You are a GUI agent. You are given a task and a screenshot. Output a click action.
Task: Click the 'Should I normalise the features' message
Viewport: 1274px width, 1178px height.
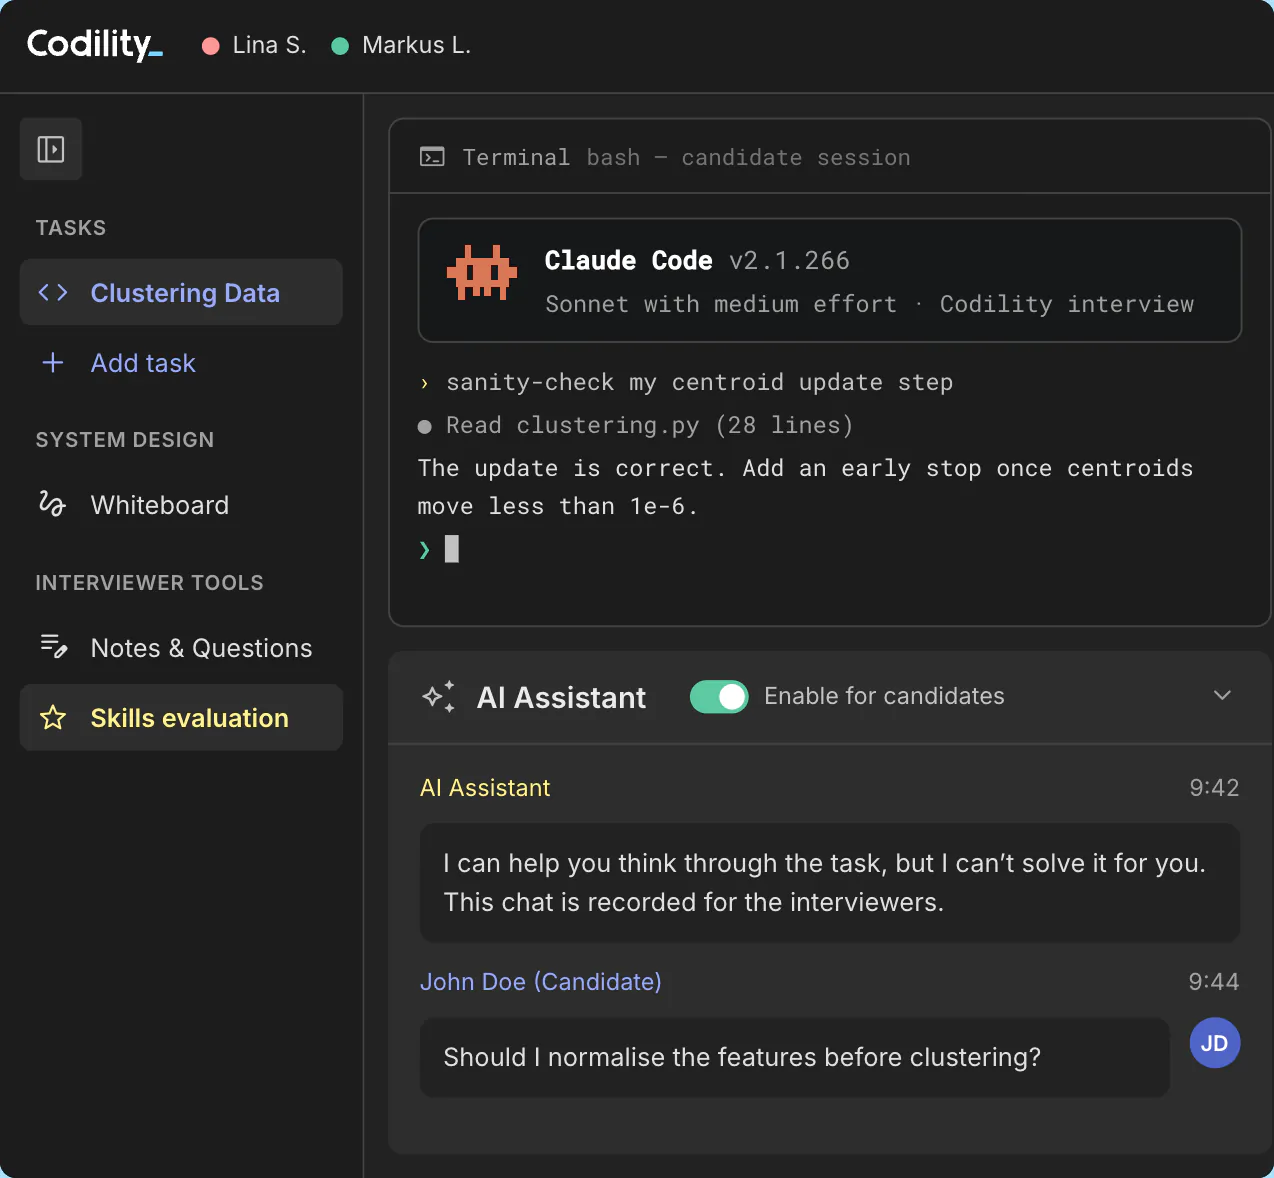(x=795, y=1057)
